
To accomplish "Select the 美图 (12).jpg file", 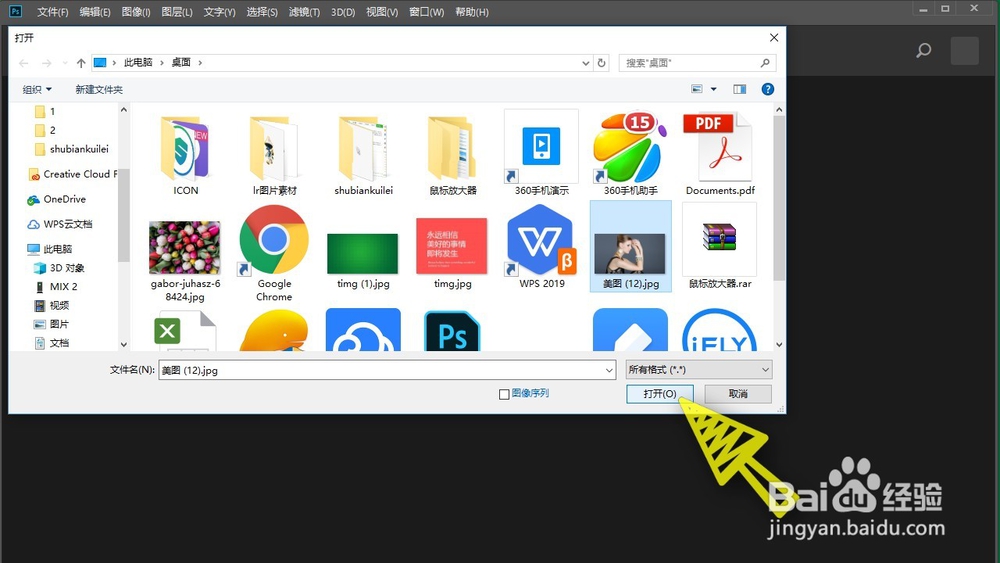I will pos(631,247).
